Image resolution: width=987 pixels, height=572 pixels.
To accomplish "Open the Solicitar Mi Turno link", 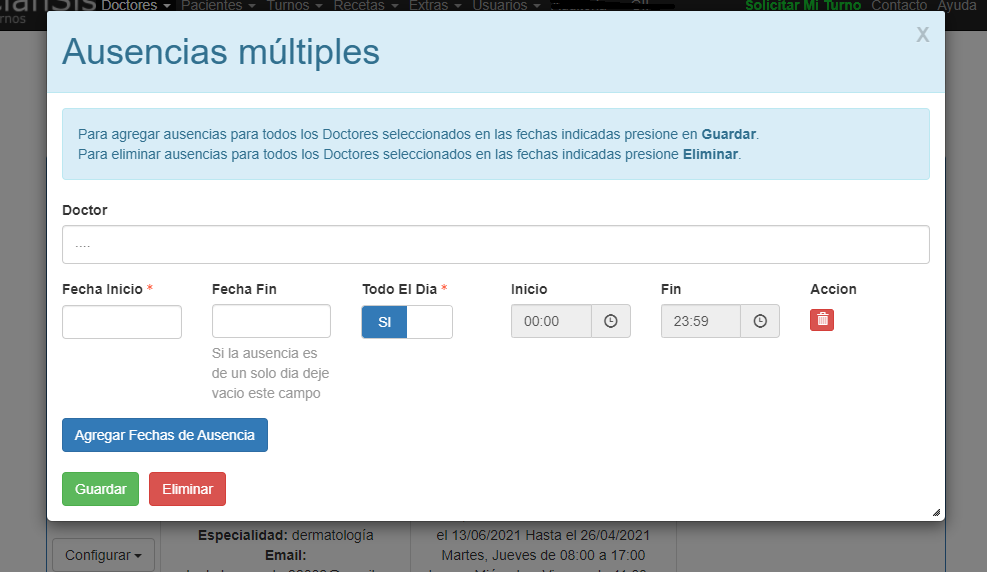I will coord(803,6).
